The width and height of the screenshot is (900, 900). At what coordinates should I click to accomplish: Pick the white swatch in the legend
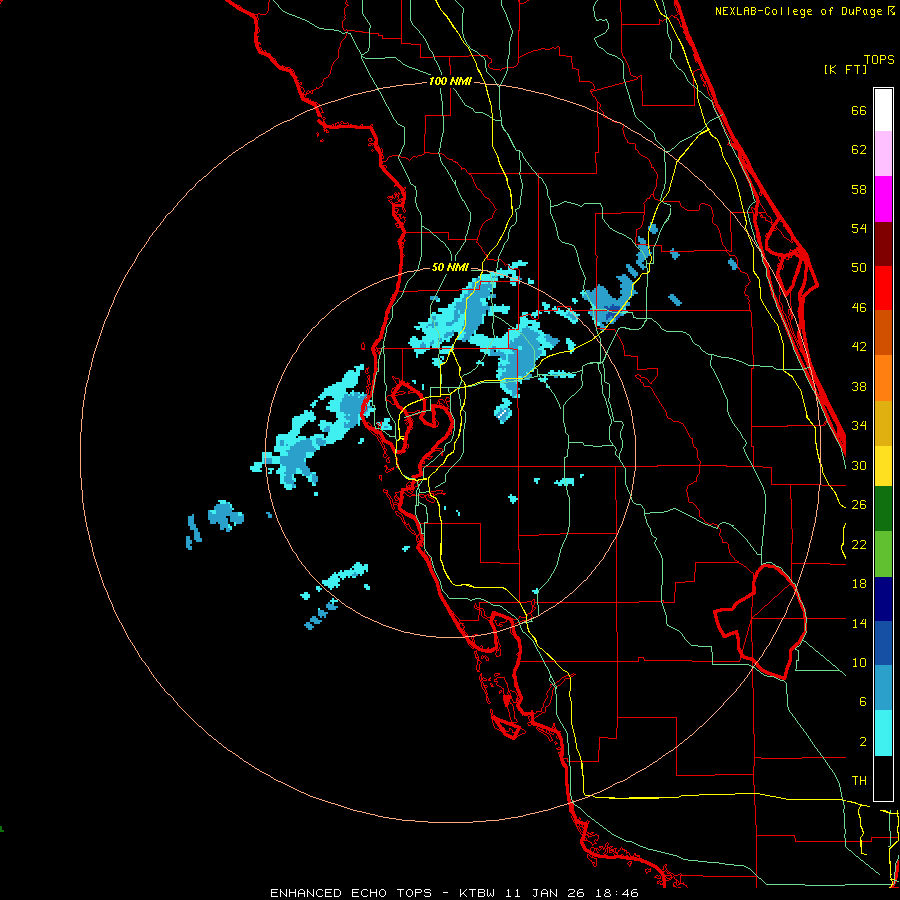[883, 110]
